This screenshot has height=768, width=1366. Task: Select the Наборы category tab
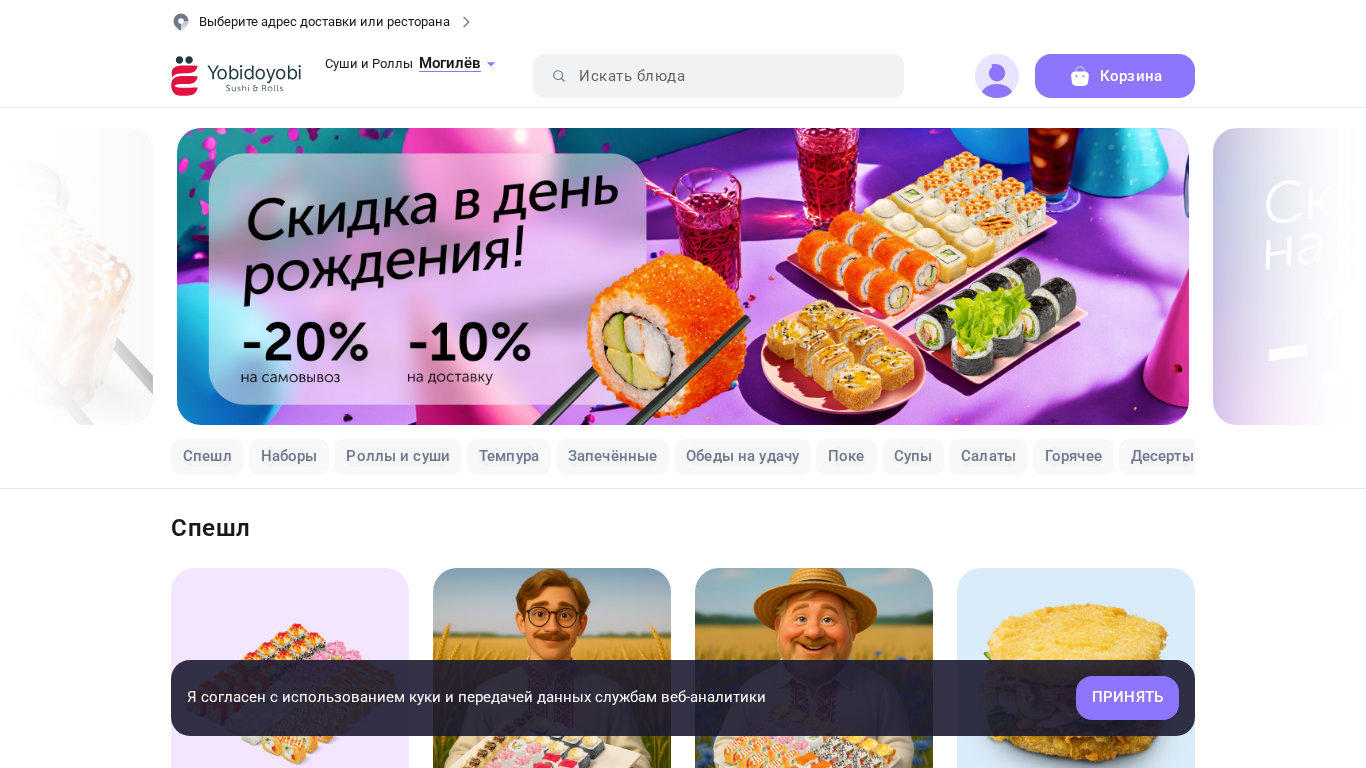(x=289, y=457)
